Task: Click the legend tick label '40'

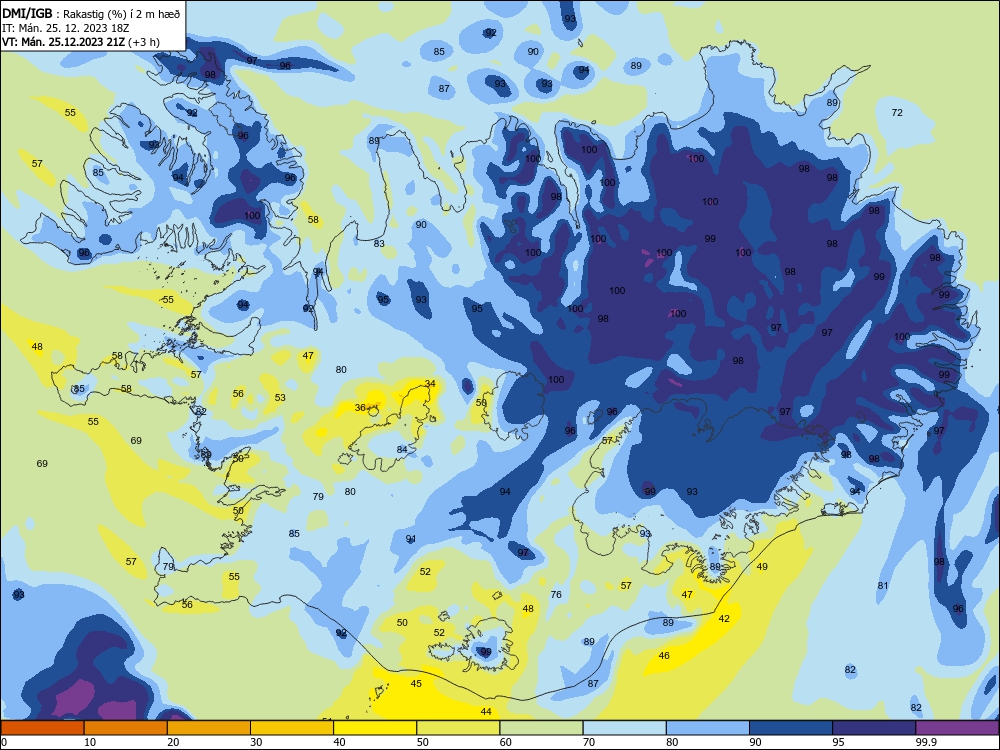Action: pyautogui.click(x=340, y=742)
